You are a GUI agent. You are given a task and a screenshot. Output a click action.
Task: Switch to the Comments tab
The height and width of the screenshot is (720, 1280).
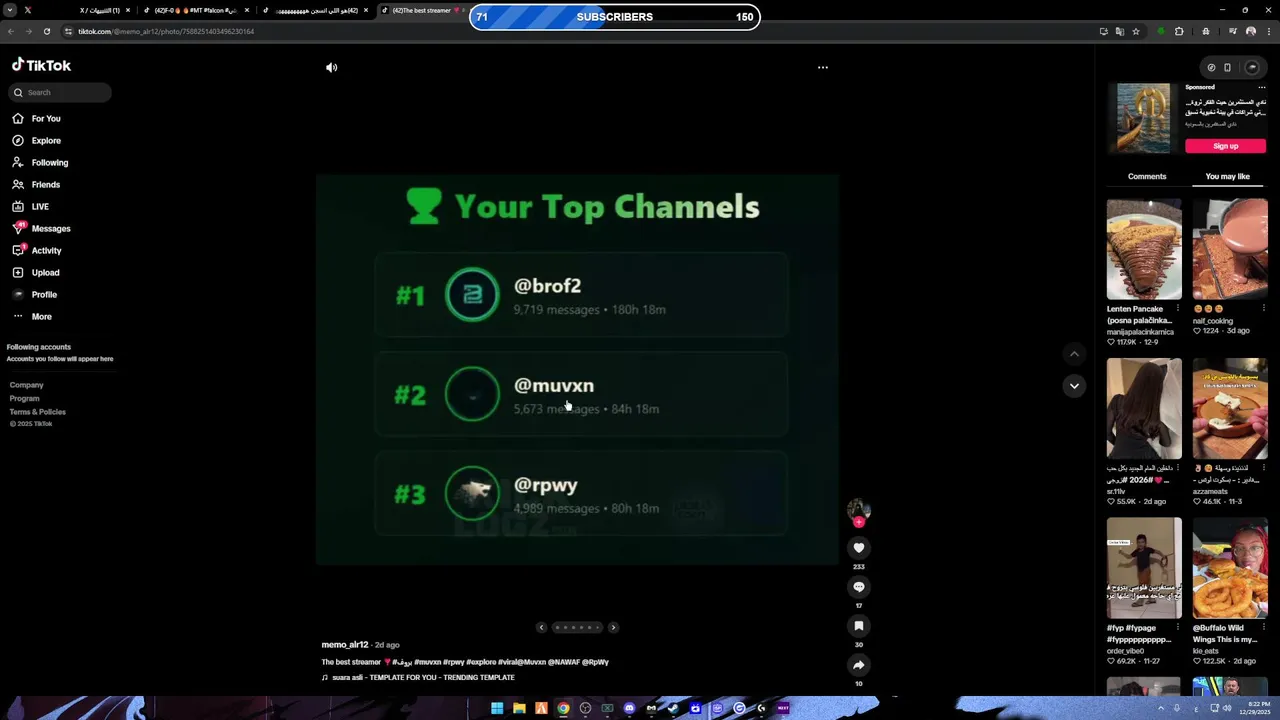point(1147,177)
